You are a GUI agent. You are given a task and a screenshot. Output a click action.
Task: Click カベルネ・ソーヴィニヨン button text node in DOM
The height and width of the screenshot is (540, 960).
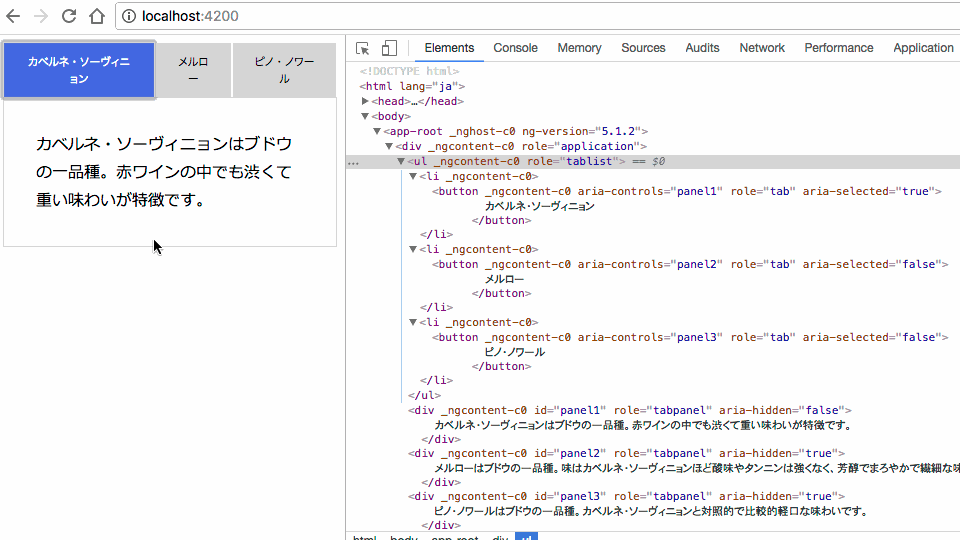pyautogui.click(x=540, y=206)
